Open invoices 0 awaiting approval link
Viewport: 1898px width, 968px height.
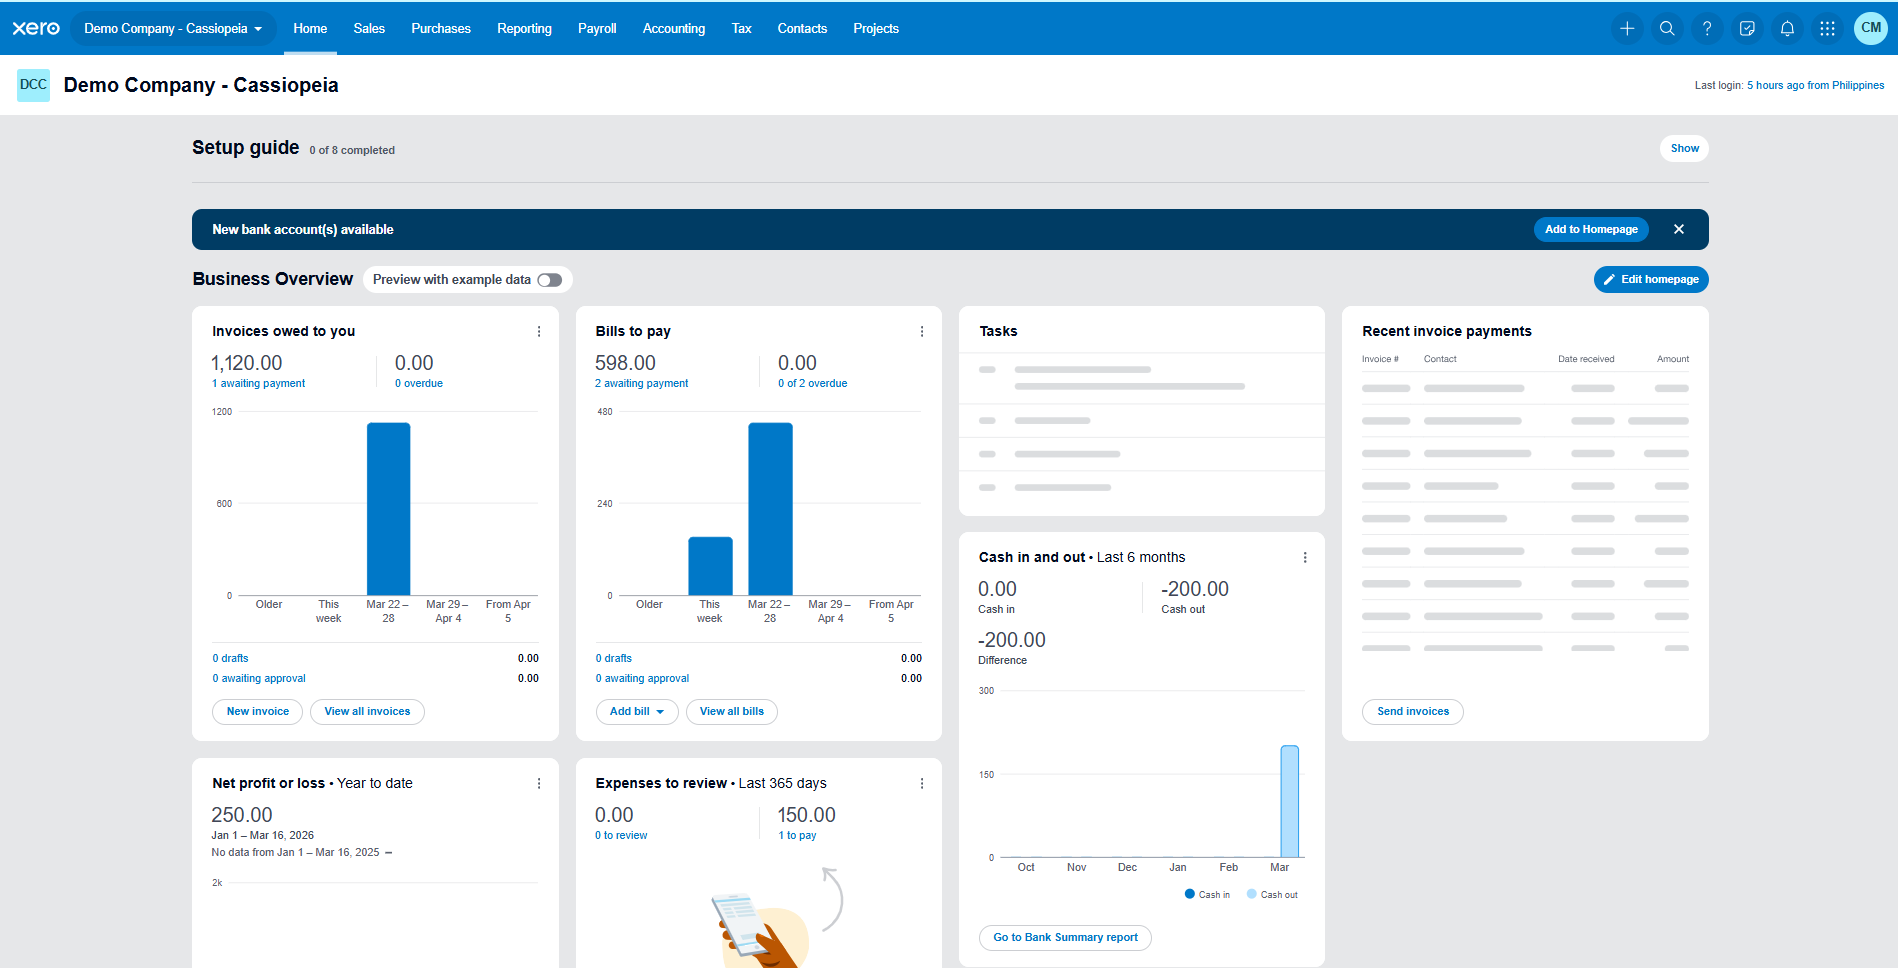click(x=259, y=678)
